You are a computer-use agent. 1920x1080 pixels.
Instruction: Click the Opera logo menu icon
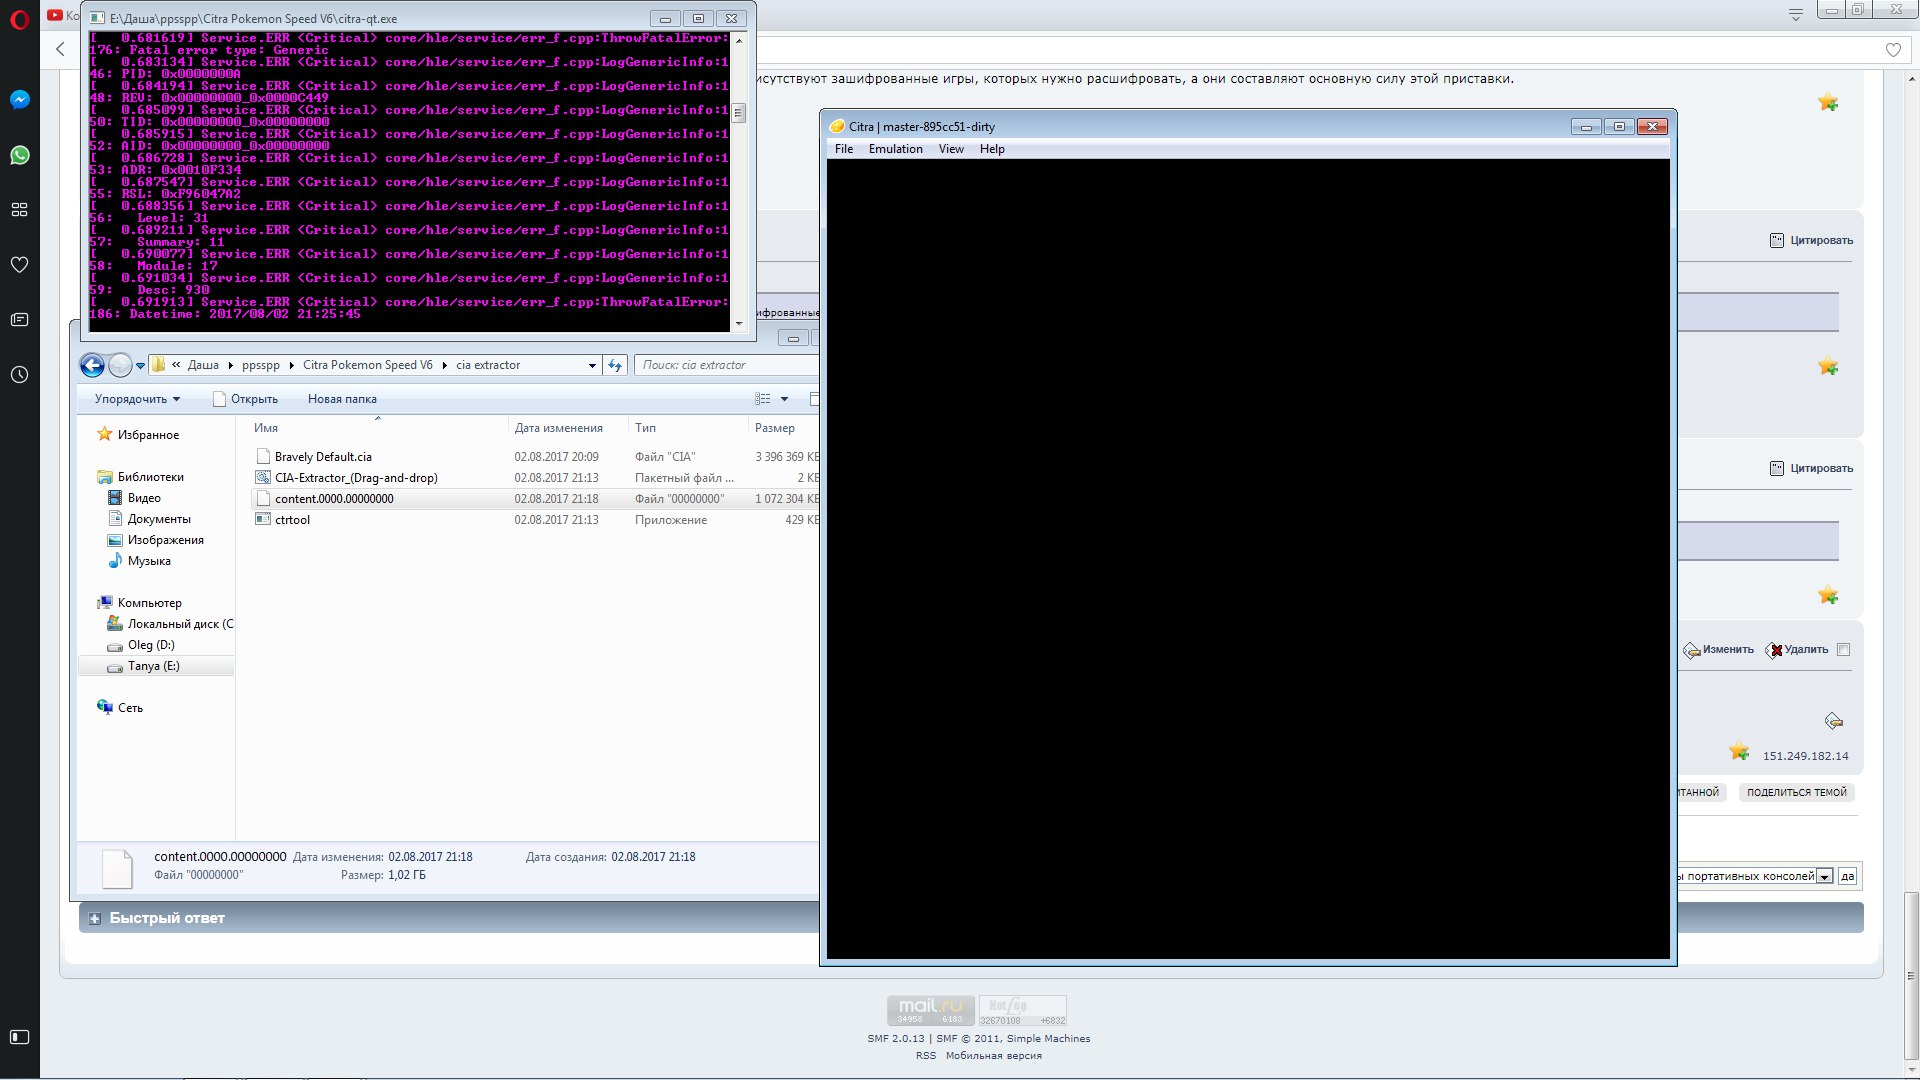19,20
